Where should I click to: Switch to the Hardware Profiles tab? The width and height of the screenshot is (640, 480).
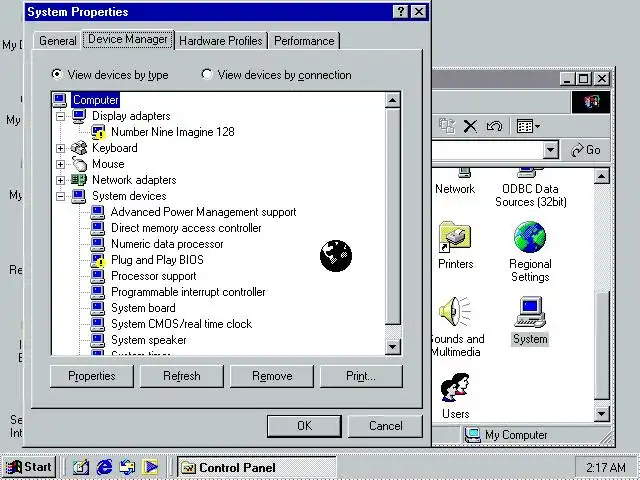tap(221, 41)
